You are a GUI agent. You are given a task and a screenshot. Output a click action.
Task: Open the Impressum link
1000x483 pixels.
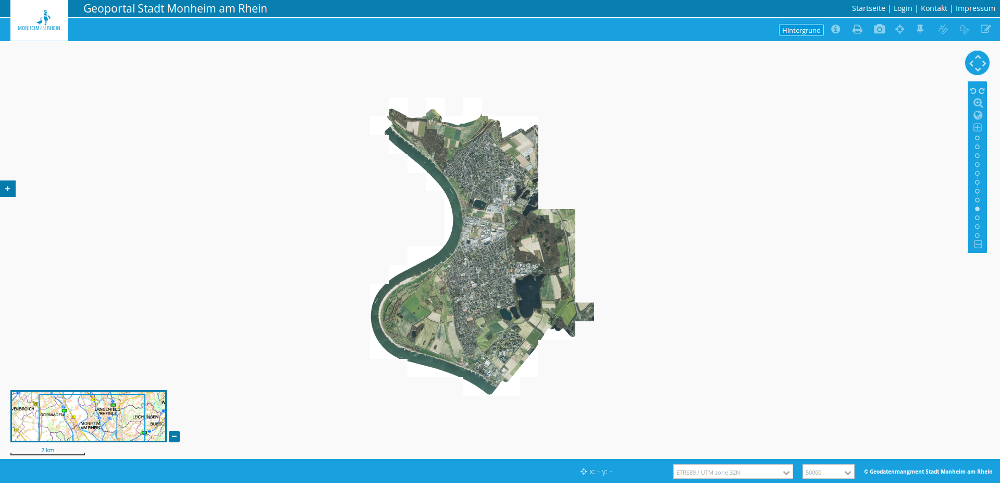[975, 8]
